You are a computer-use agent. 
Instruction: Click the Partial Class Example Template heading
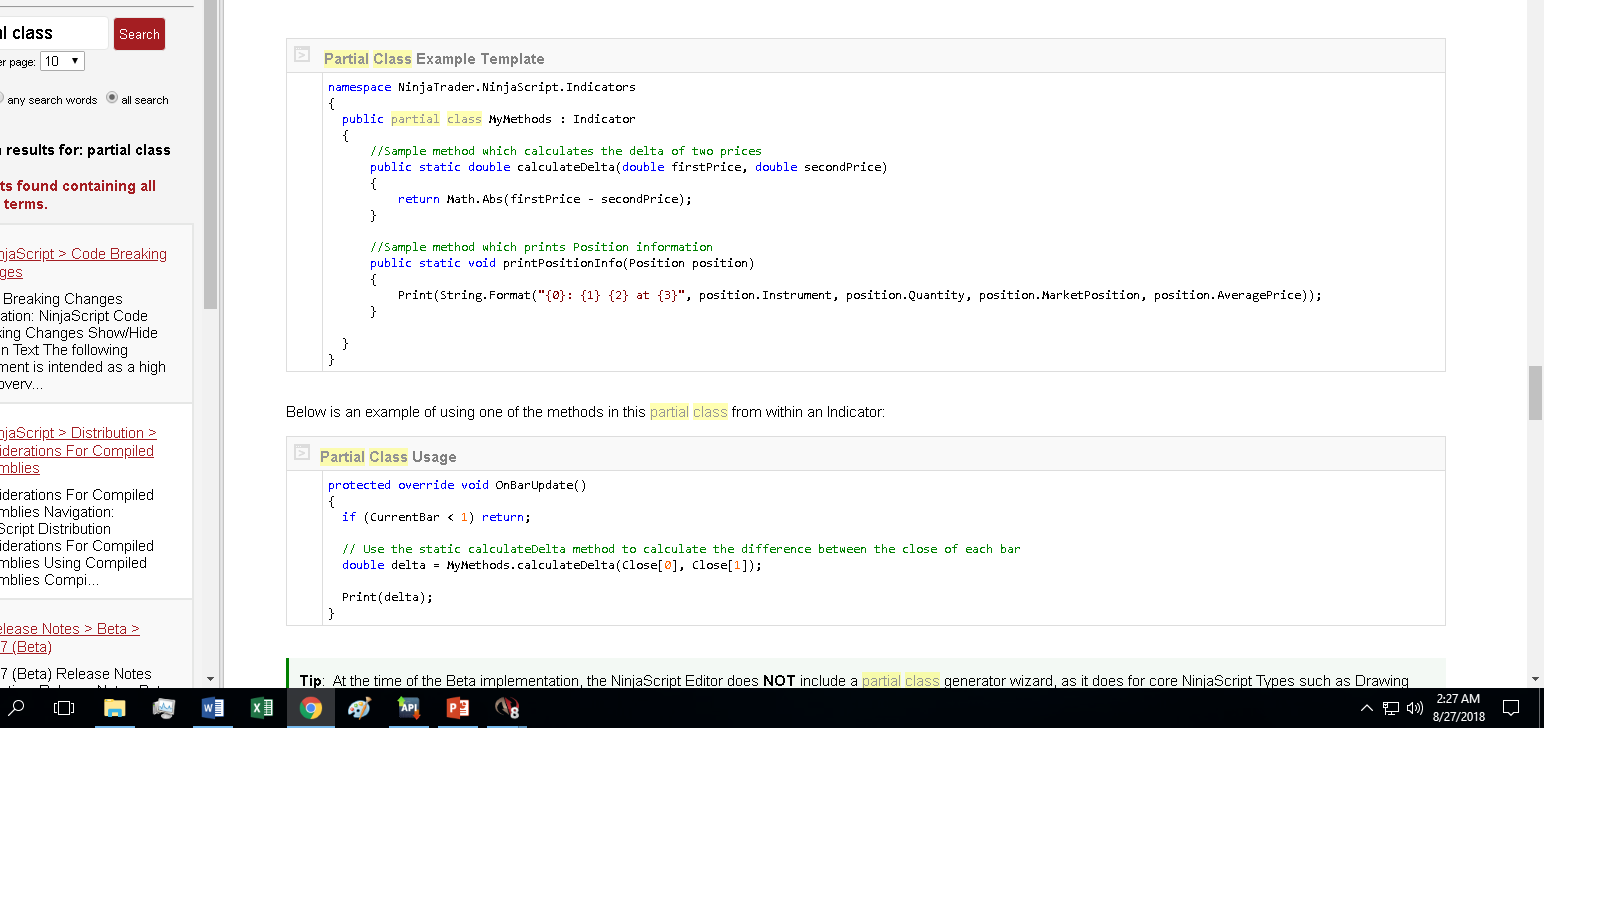434,59
